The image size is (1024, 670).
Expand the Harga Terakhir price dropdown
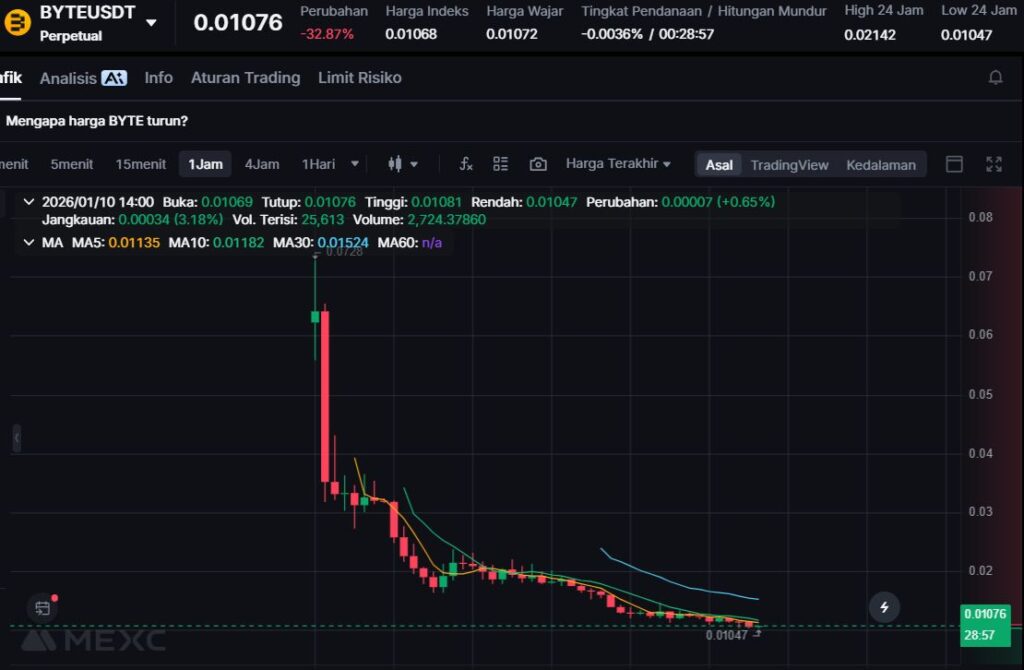(x=618, y=164)
